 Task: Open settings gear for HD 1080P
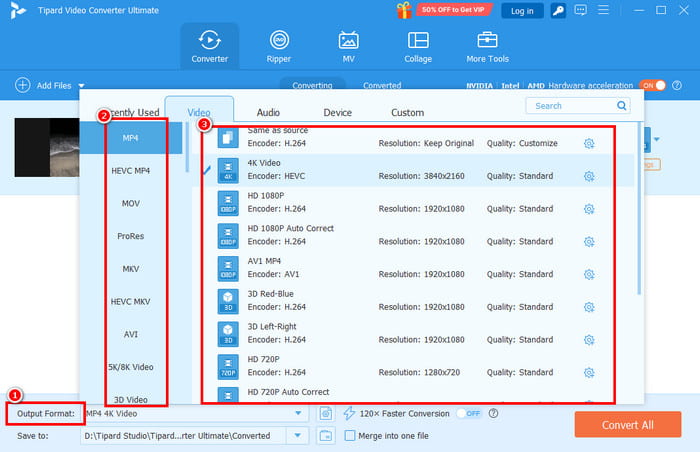coord(589,209)
